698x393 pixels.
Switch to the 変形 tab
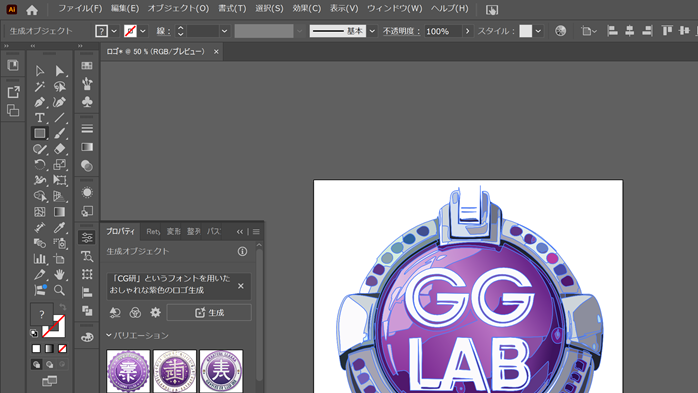(x=174, y=231)
